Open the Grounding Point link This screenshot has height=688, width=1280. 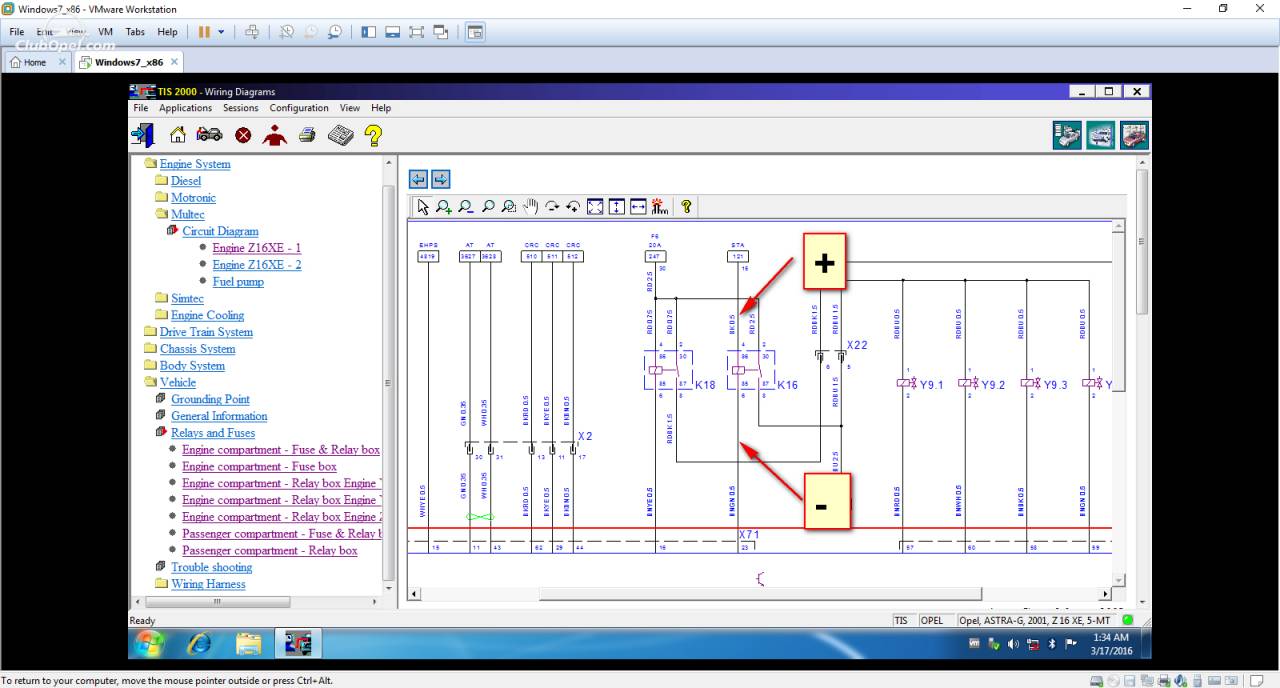coord(210,399)
